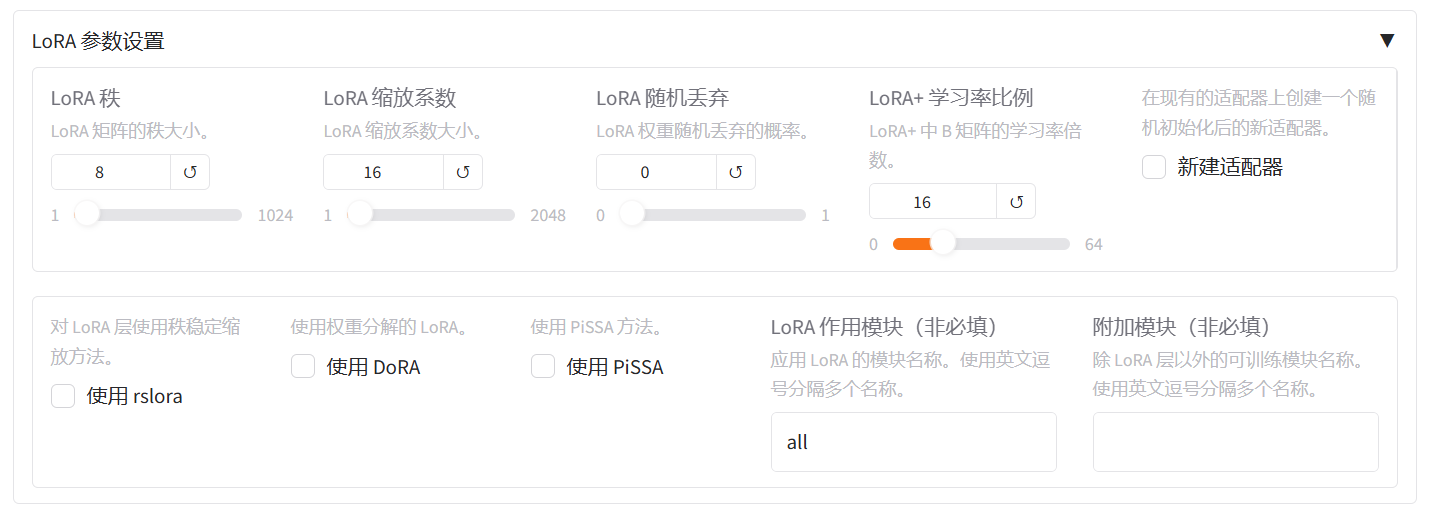Click the LoRA 随机丢弃 number input
1442x519 pixels.
pos(656,172)
